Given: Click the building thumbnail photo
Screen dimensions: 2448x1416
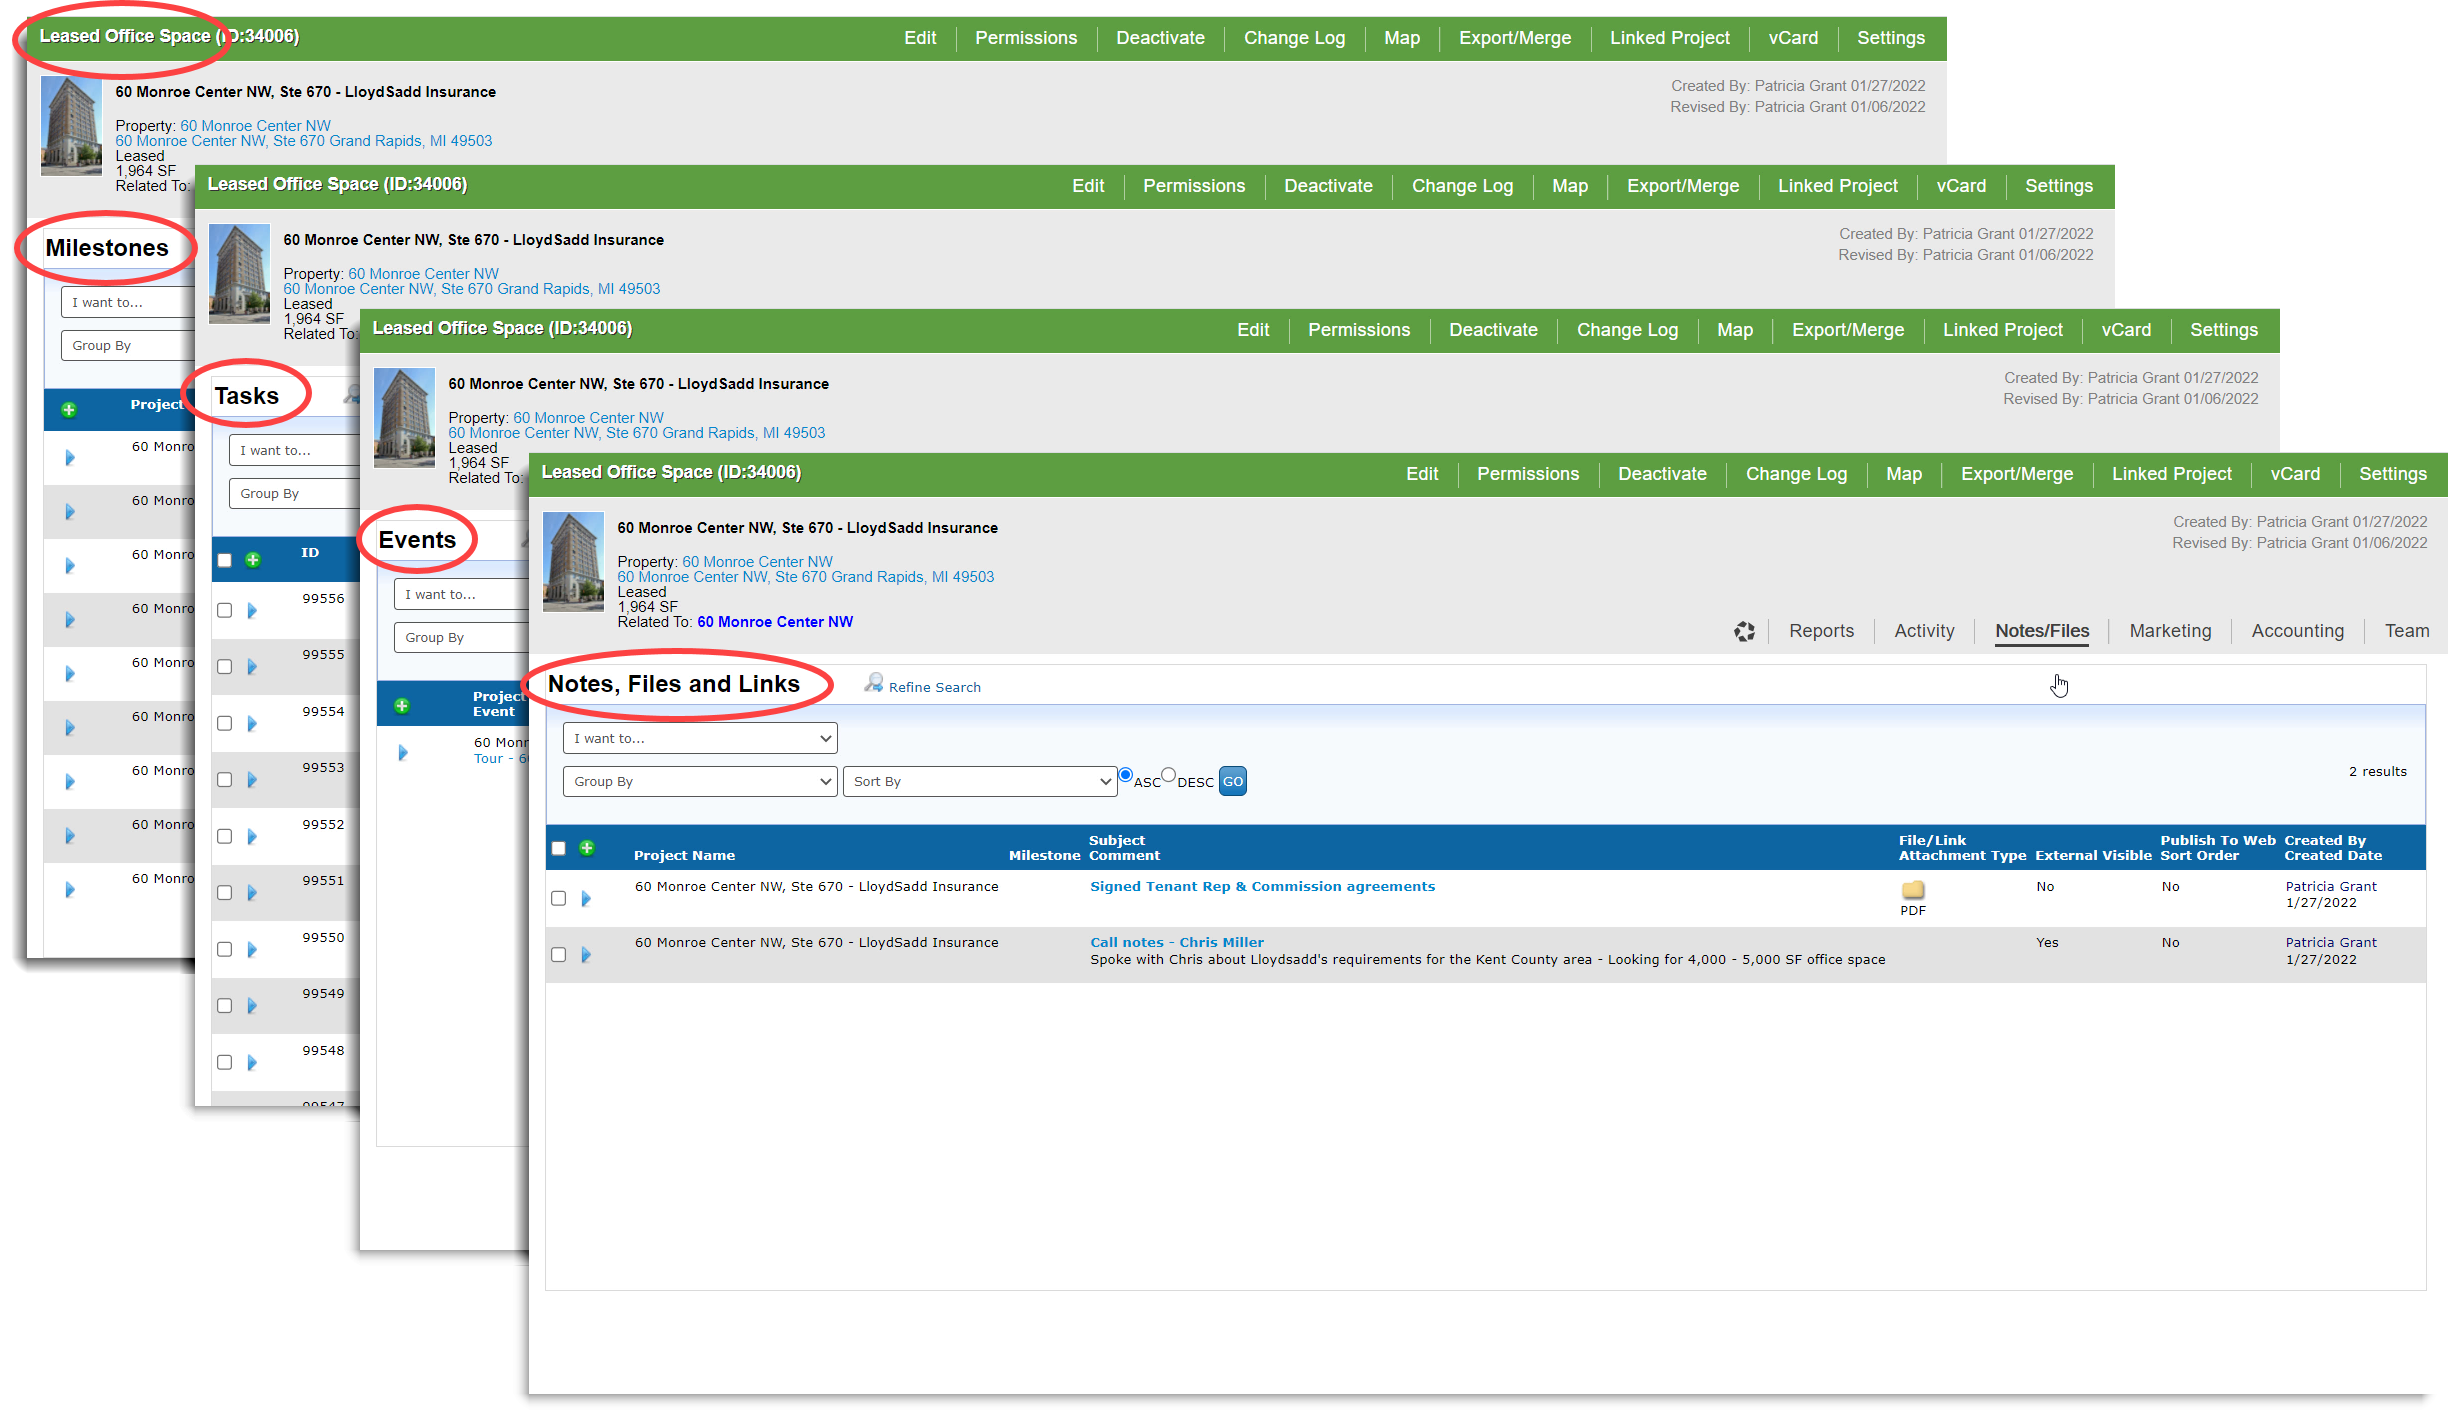Looking at the screenshot, I should pyautogui.click(x=573, y=561).
